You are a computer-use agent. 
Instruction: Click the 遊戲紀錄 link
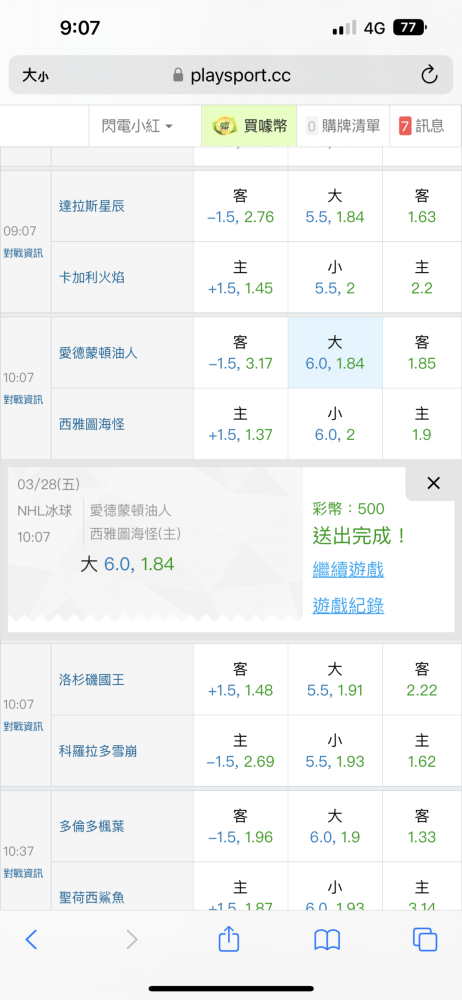pos(348,605)
